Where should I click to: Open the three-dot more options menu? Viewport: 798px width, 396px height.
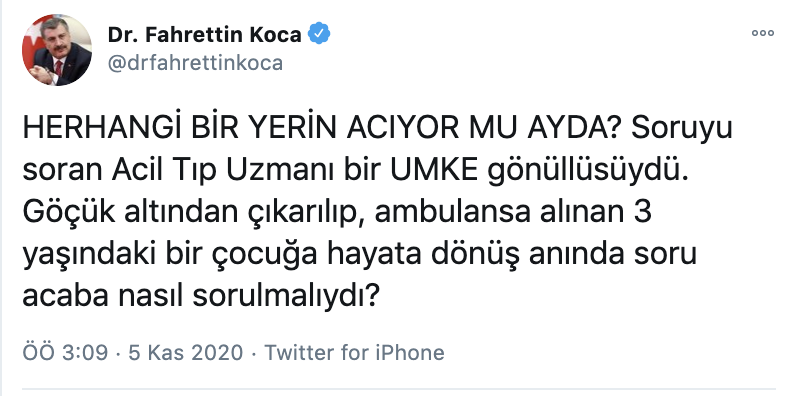[x=762, y=34]
